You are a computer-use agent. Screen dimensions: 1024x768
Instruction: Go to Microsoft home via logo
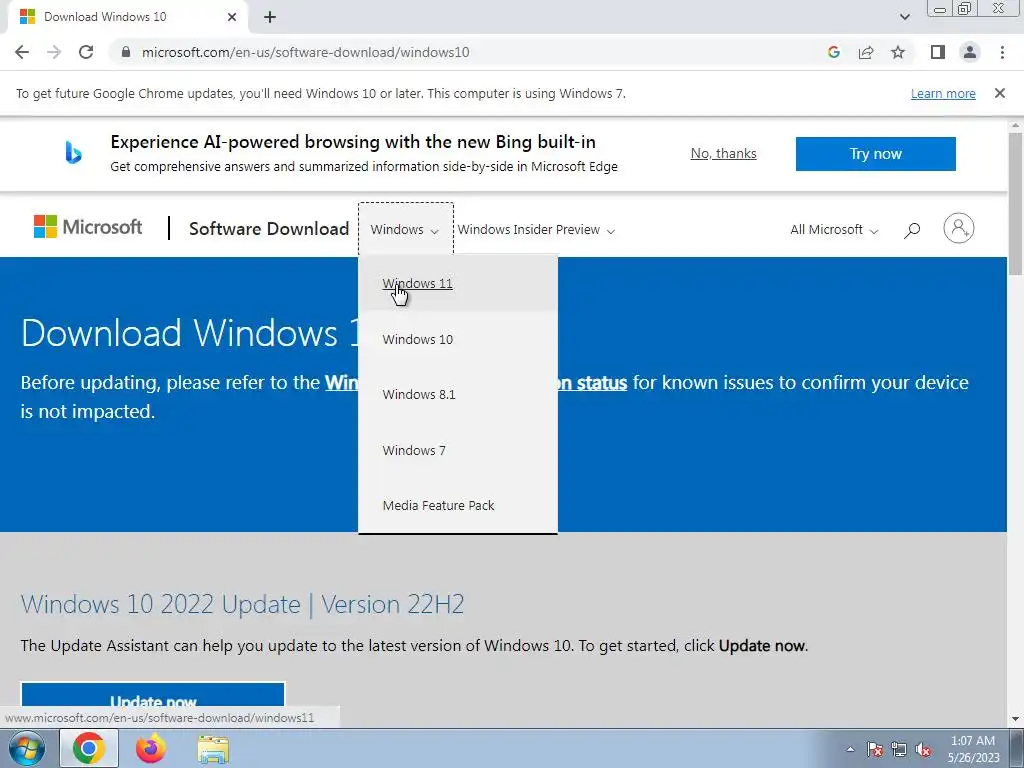pyautogui.click(x=88, y=227)
